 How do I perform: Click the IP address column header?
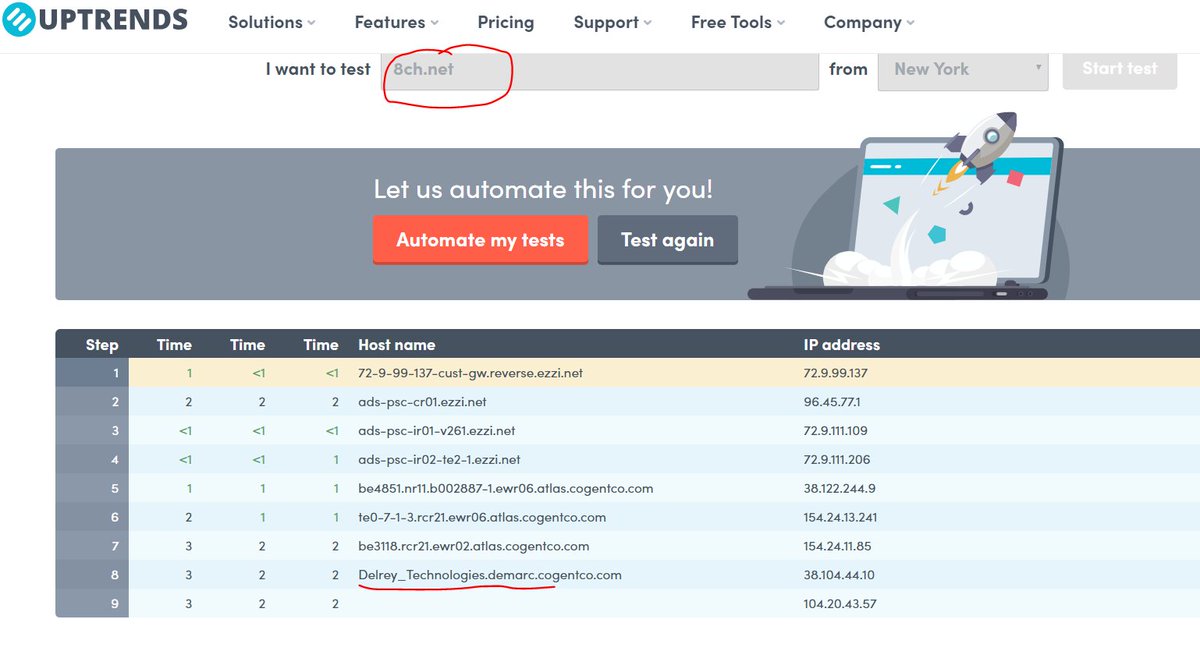pyautogui.click(x=842, y=345)
